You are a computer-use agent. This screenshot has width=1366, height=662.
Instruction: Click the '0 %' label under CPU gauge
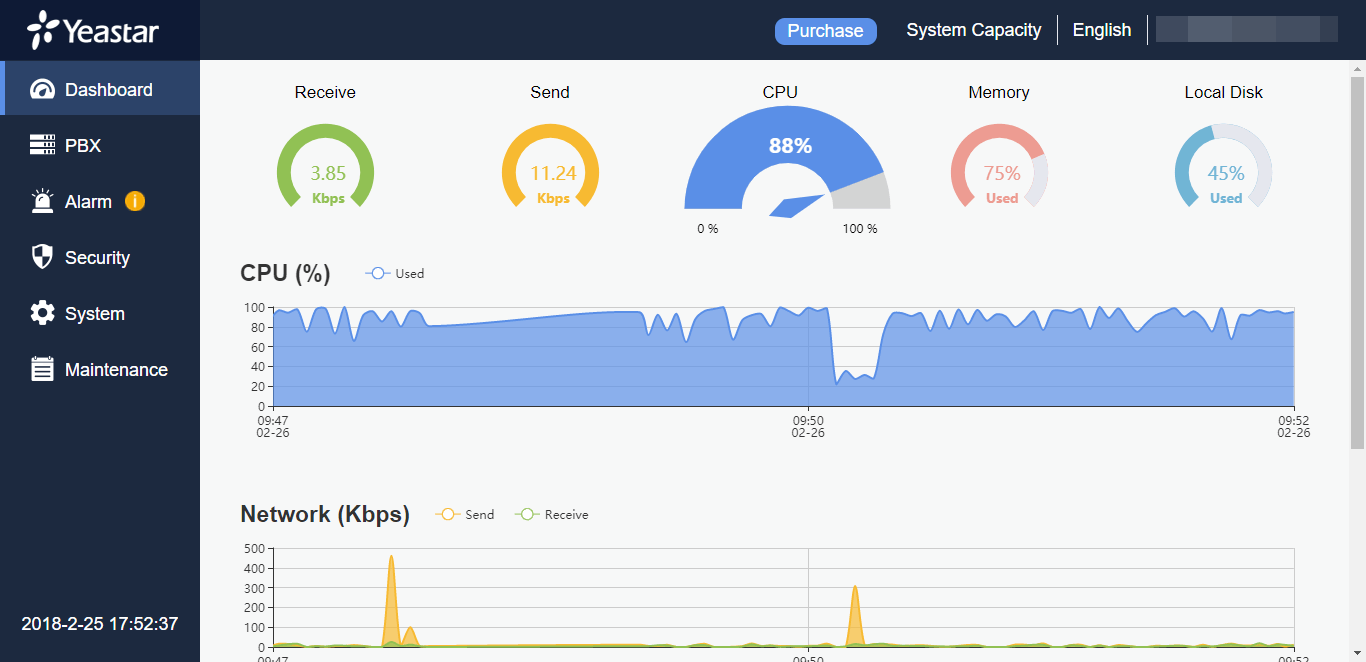point(708,229)
